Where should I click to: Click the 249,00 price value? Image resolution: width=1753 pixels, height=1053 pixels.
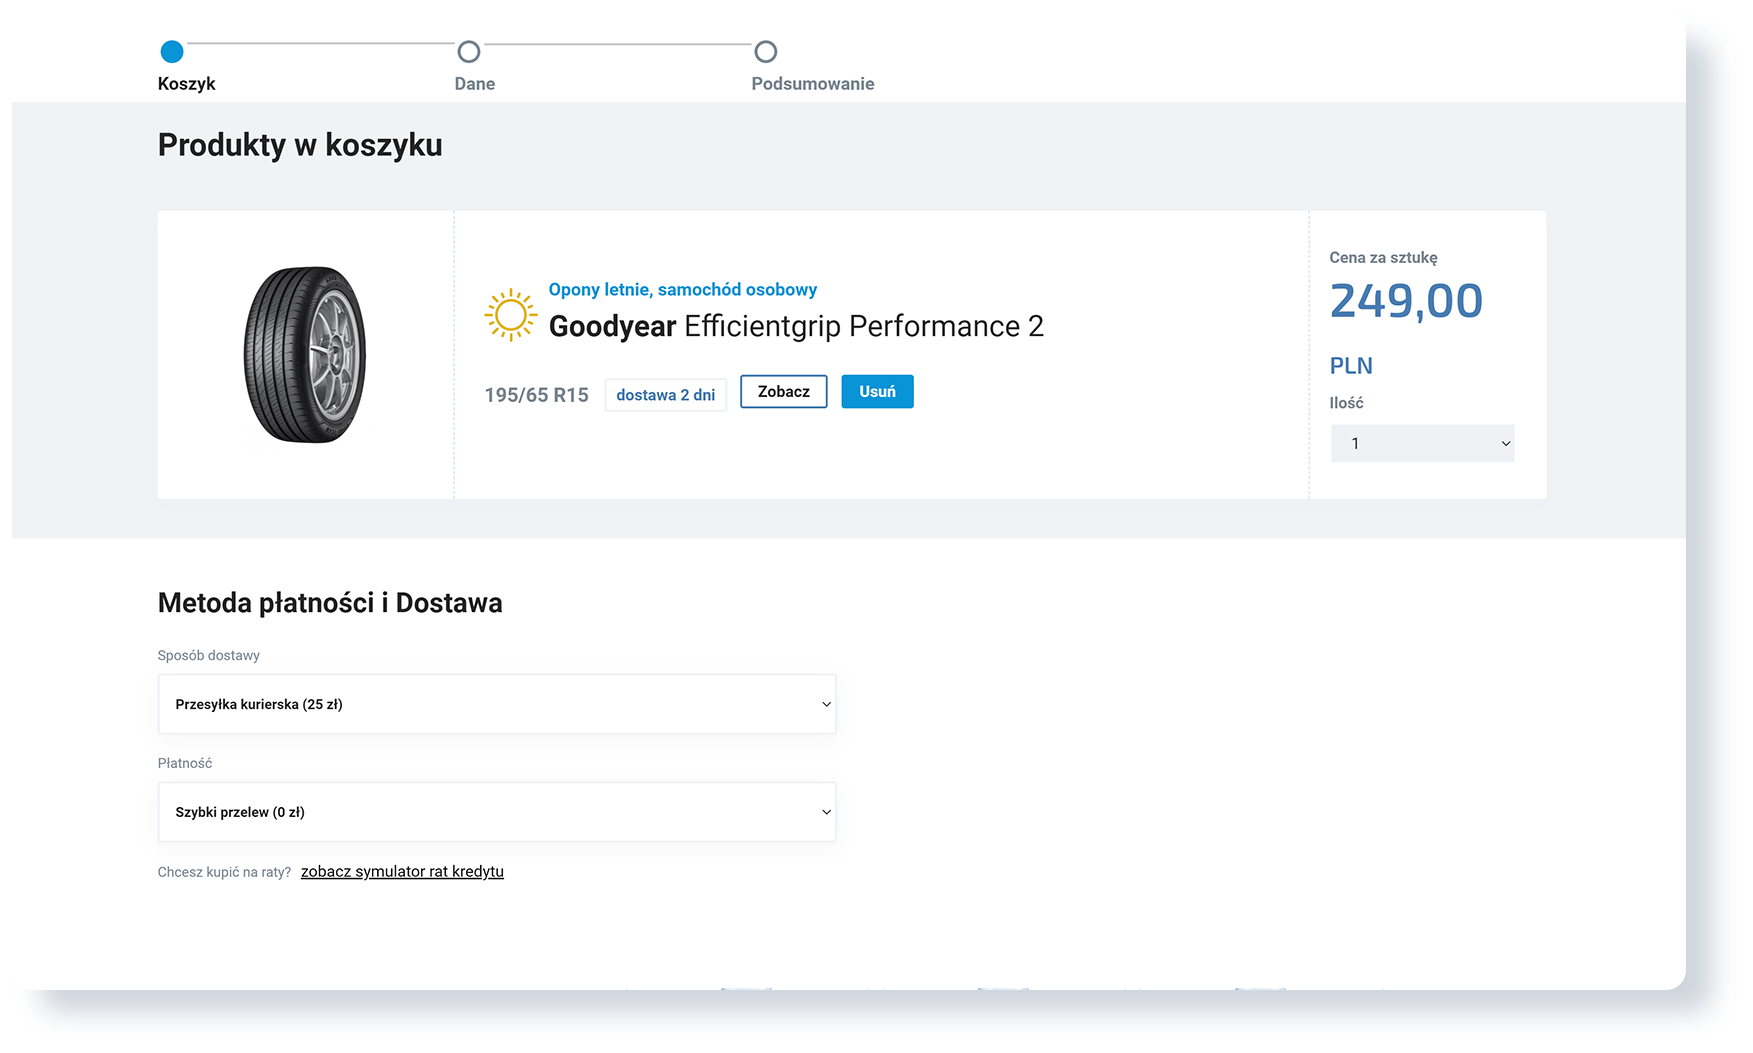(x=1406, y=301)
